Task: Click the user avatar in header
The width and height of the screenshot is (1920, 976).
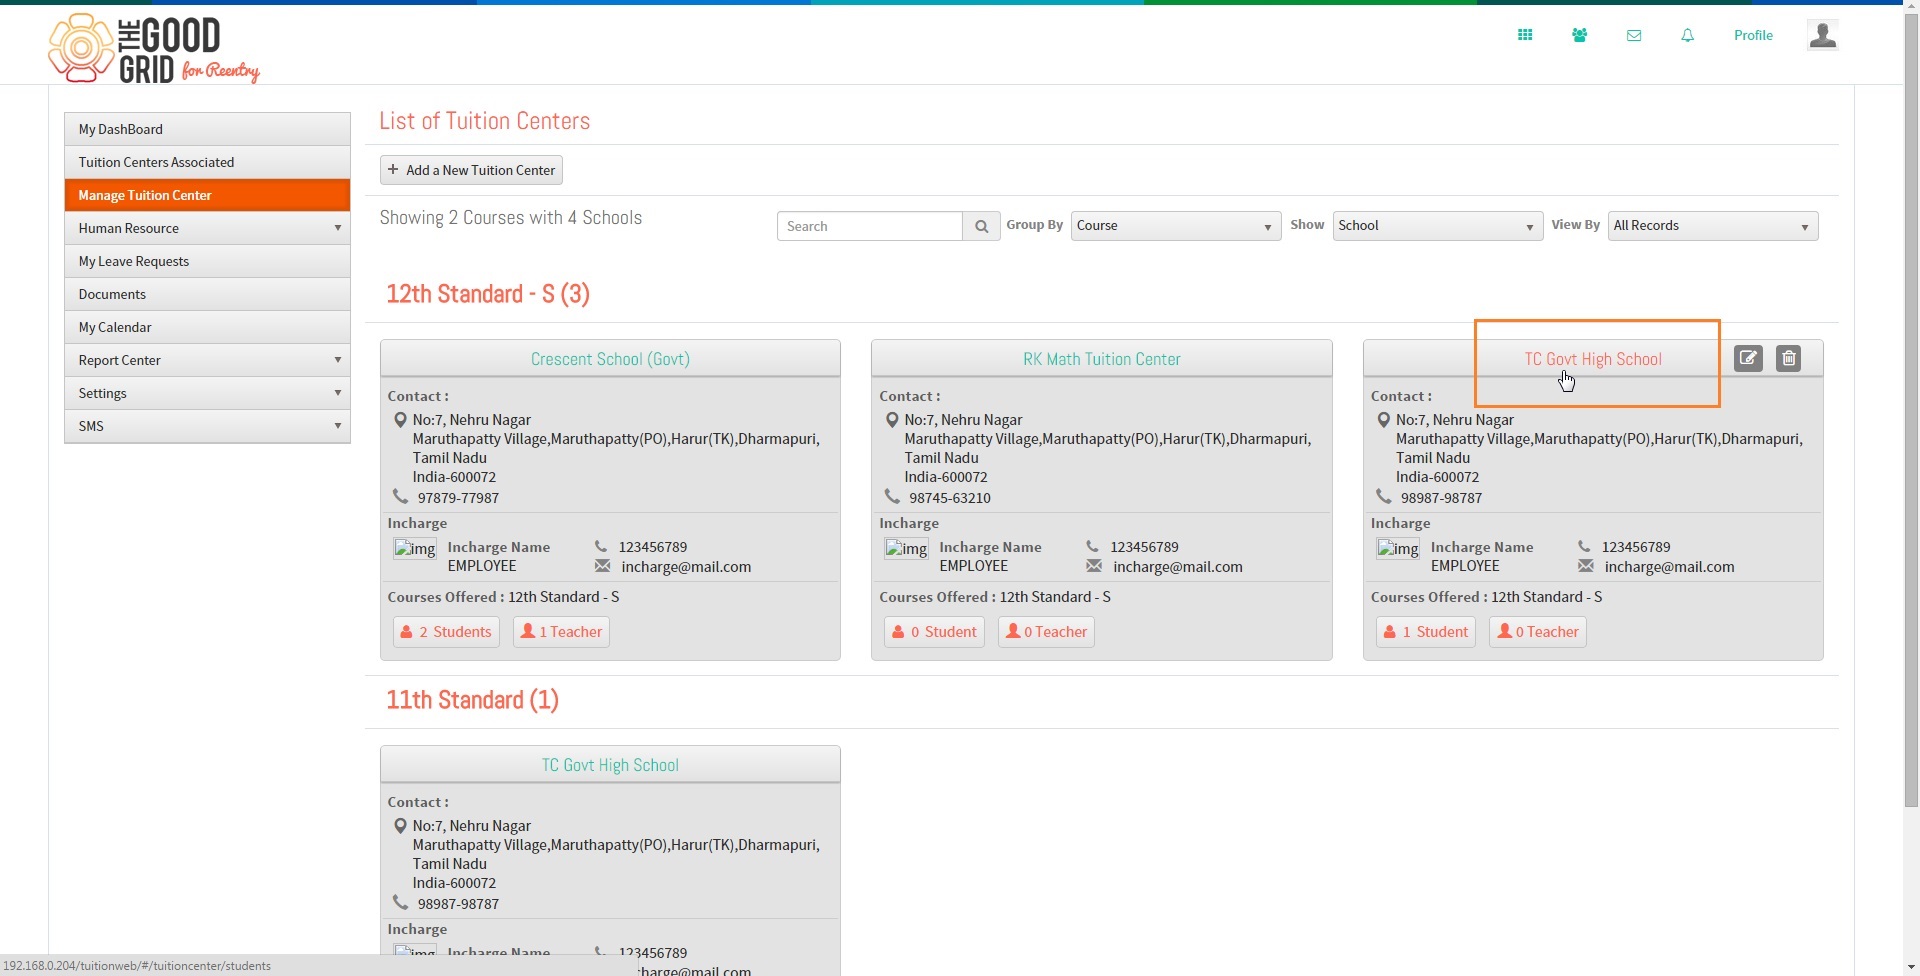Action: 1822,35
